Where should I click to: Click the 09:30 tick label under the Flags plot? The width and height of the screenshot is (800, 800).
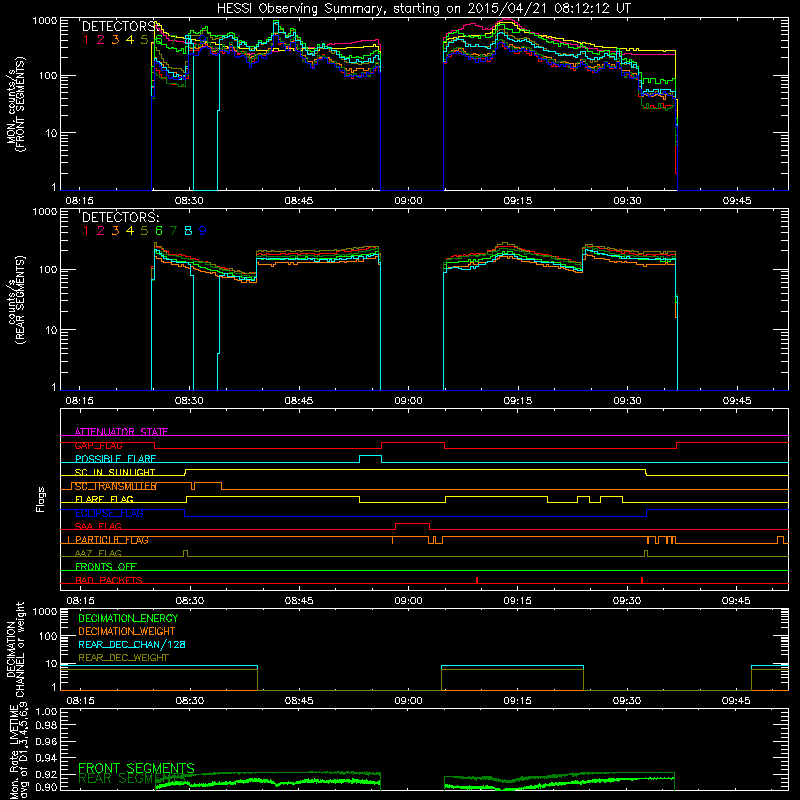627,601
